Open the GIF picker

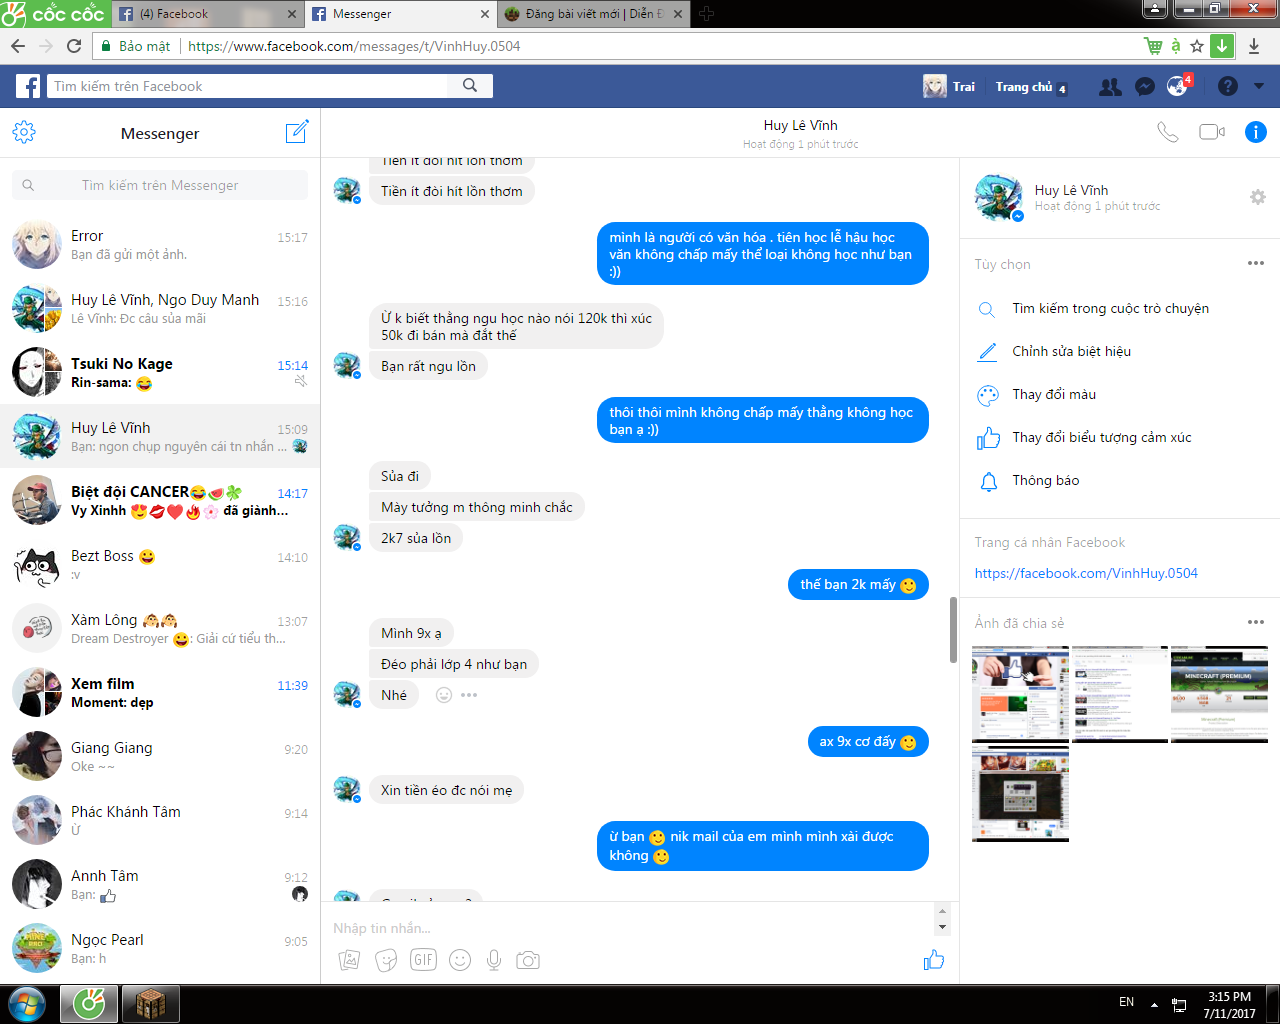(x=423, y=960)
